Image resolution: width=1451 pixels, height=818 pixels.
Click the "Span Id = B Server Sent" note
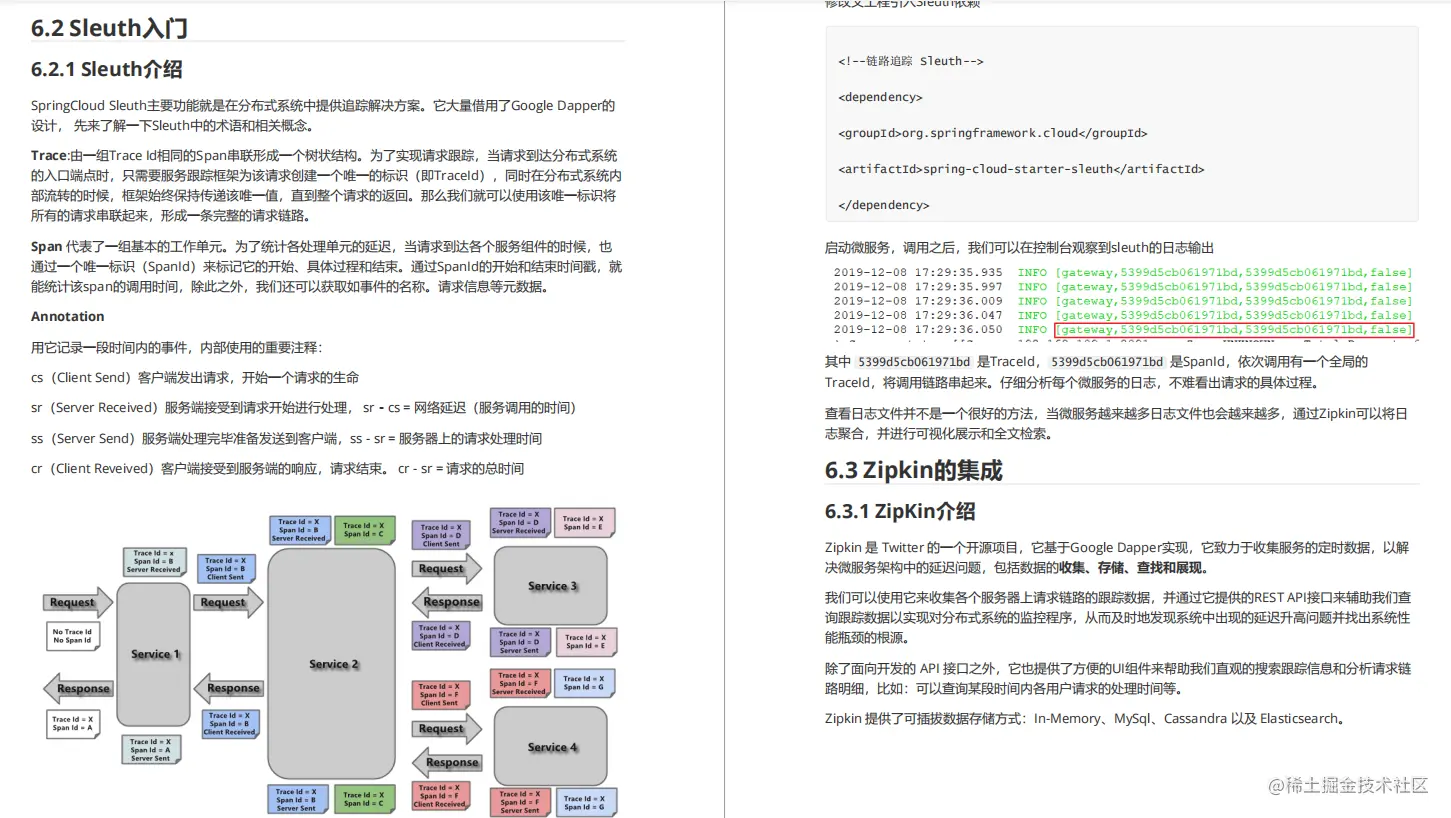click(297, 800)
